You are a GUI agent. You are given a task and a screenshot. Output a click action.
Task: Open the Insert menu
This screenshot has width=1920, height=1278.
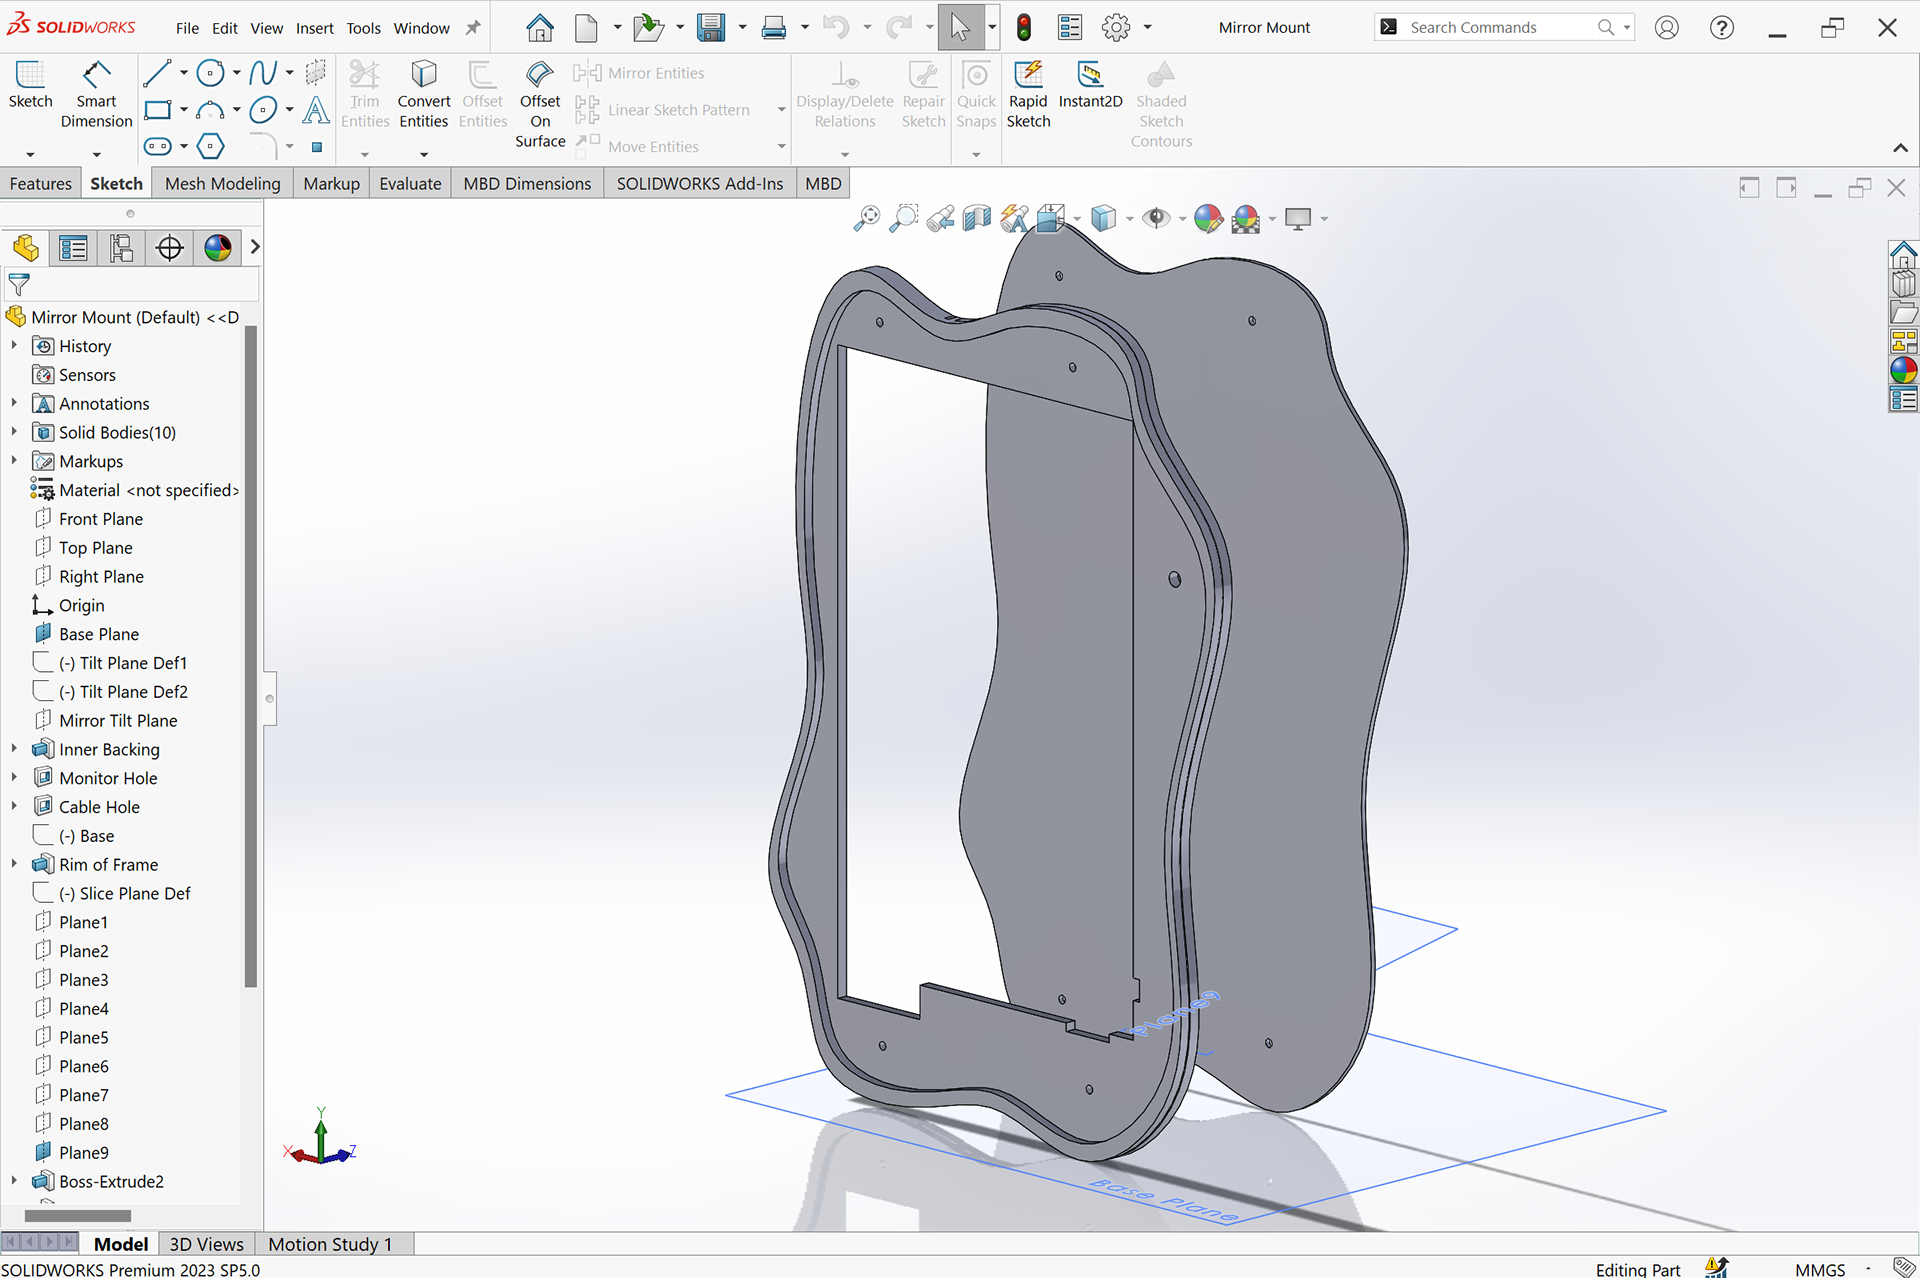tap(314, 28)
